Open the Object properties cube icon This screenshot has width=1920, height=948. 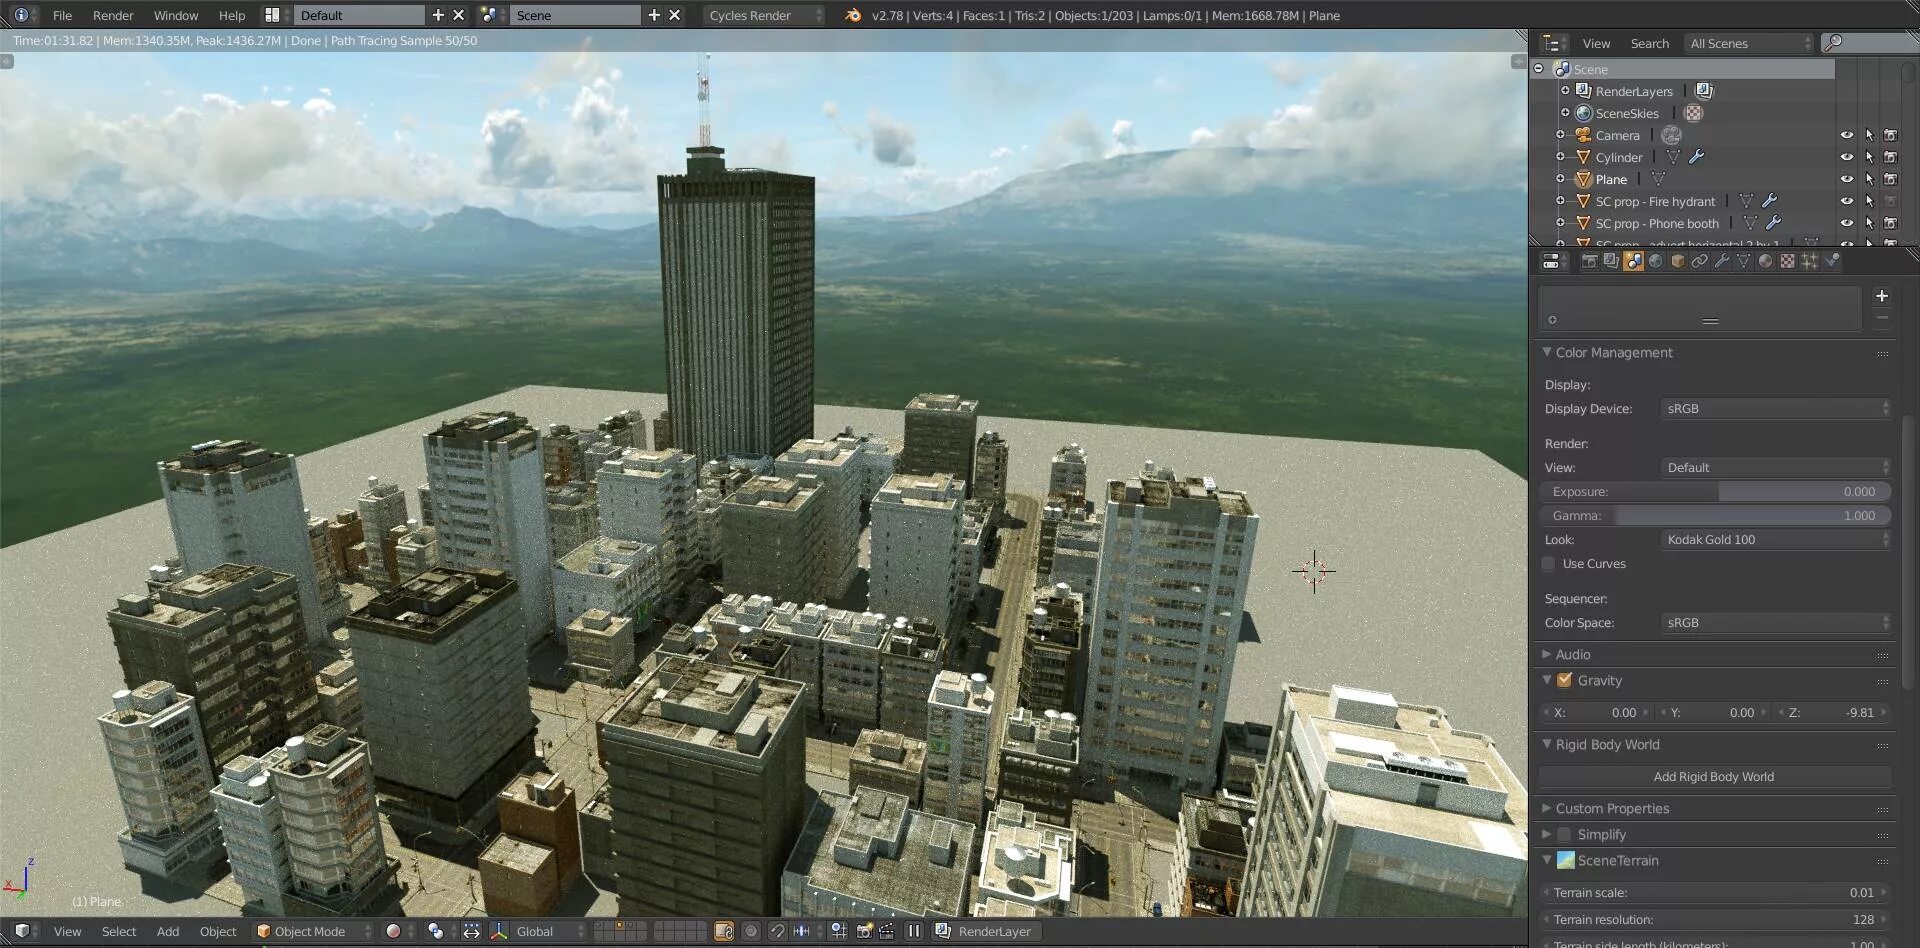pos(1678,260)
